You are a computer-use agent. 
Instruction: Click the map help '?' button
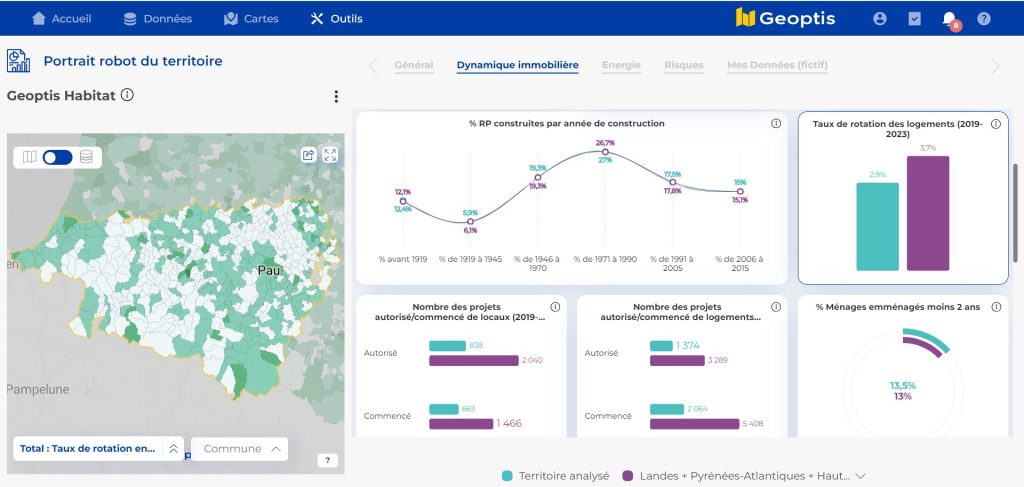click(327, 460)
